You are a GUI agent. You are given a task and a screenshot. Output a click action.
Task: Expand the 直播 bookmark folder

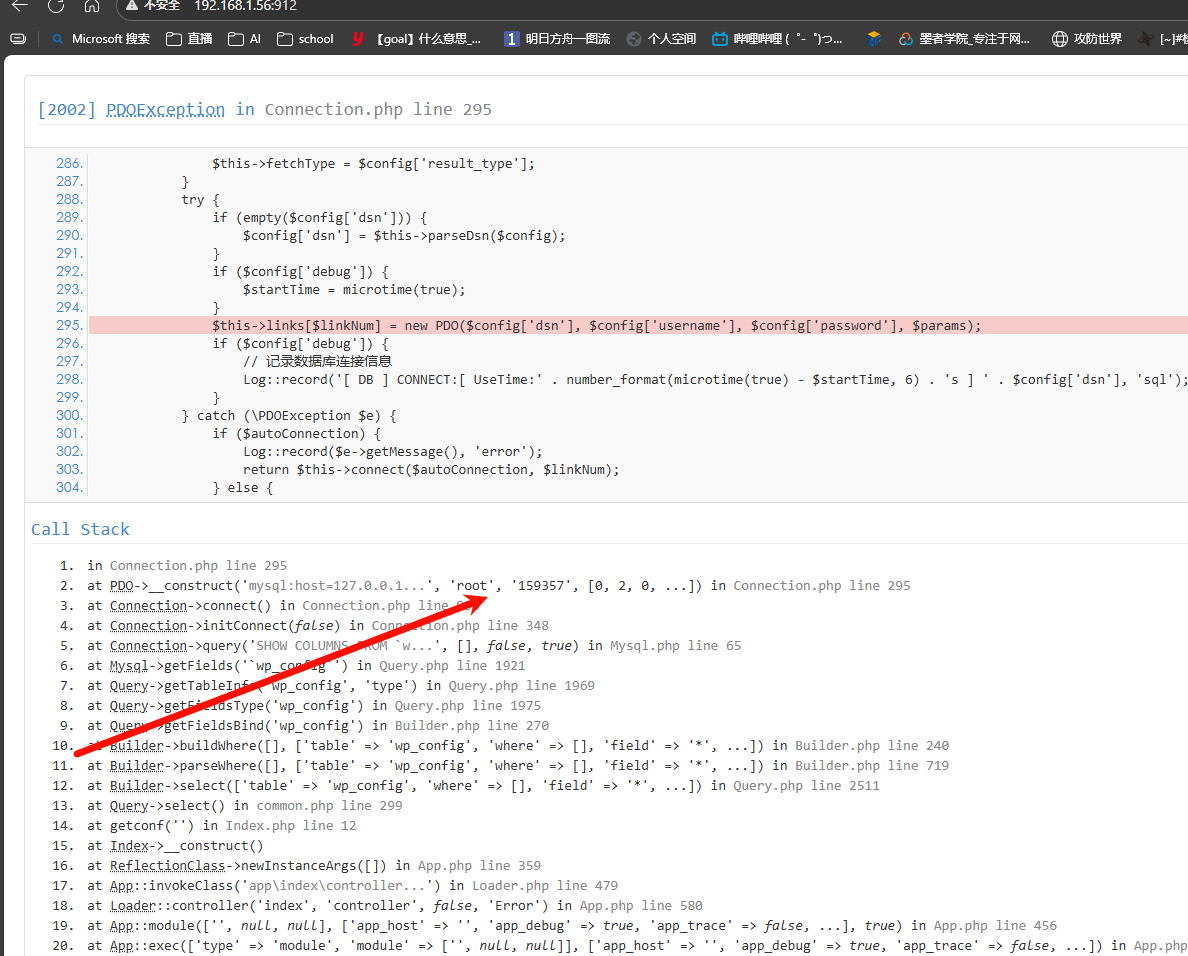(x=189, y=39)
